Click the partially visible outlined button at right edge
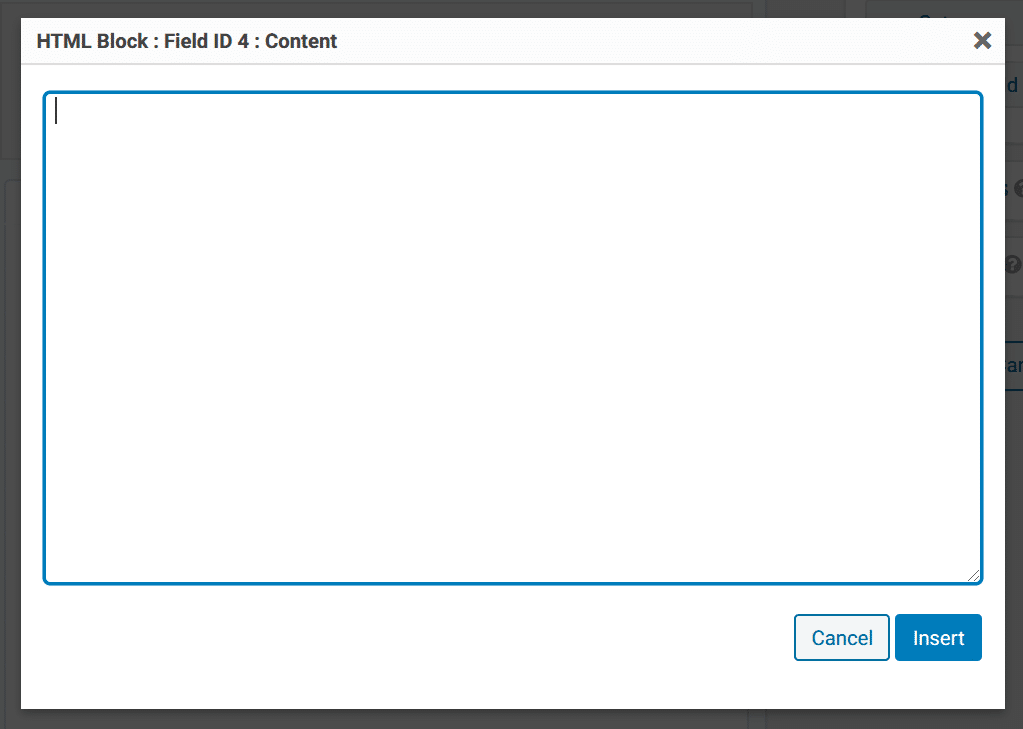This screenshot has width=1023, height=729. coord(1014,365)
